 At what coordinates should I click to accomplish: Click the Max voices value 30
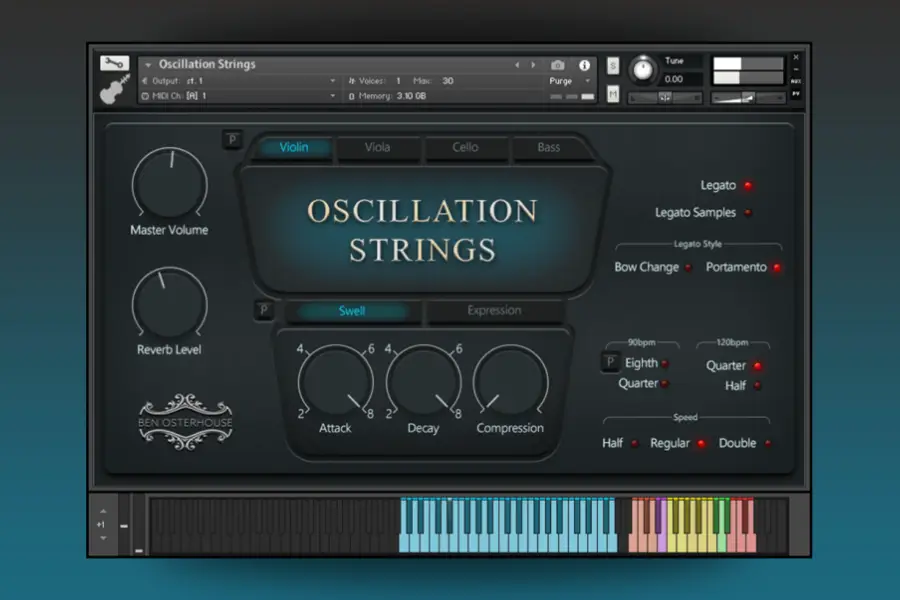pyautogui.click(x=448, y=81)
